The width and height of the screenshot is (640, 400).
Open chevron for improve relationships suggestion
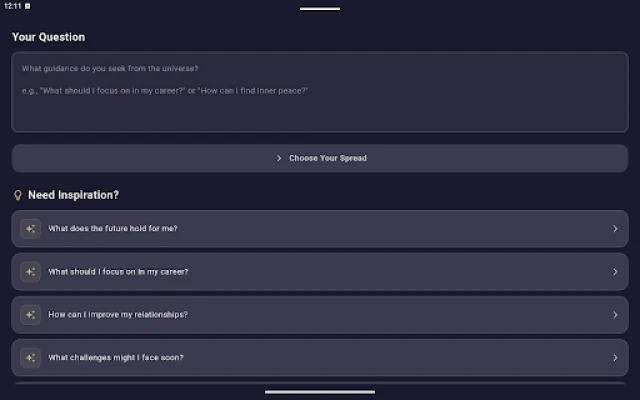[x=615, y=315]
